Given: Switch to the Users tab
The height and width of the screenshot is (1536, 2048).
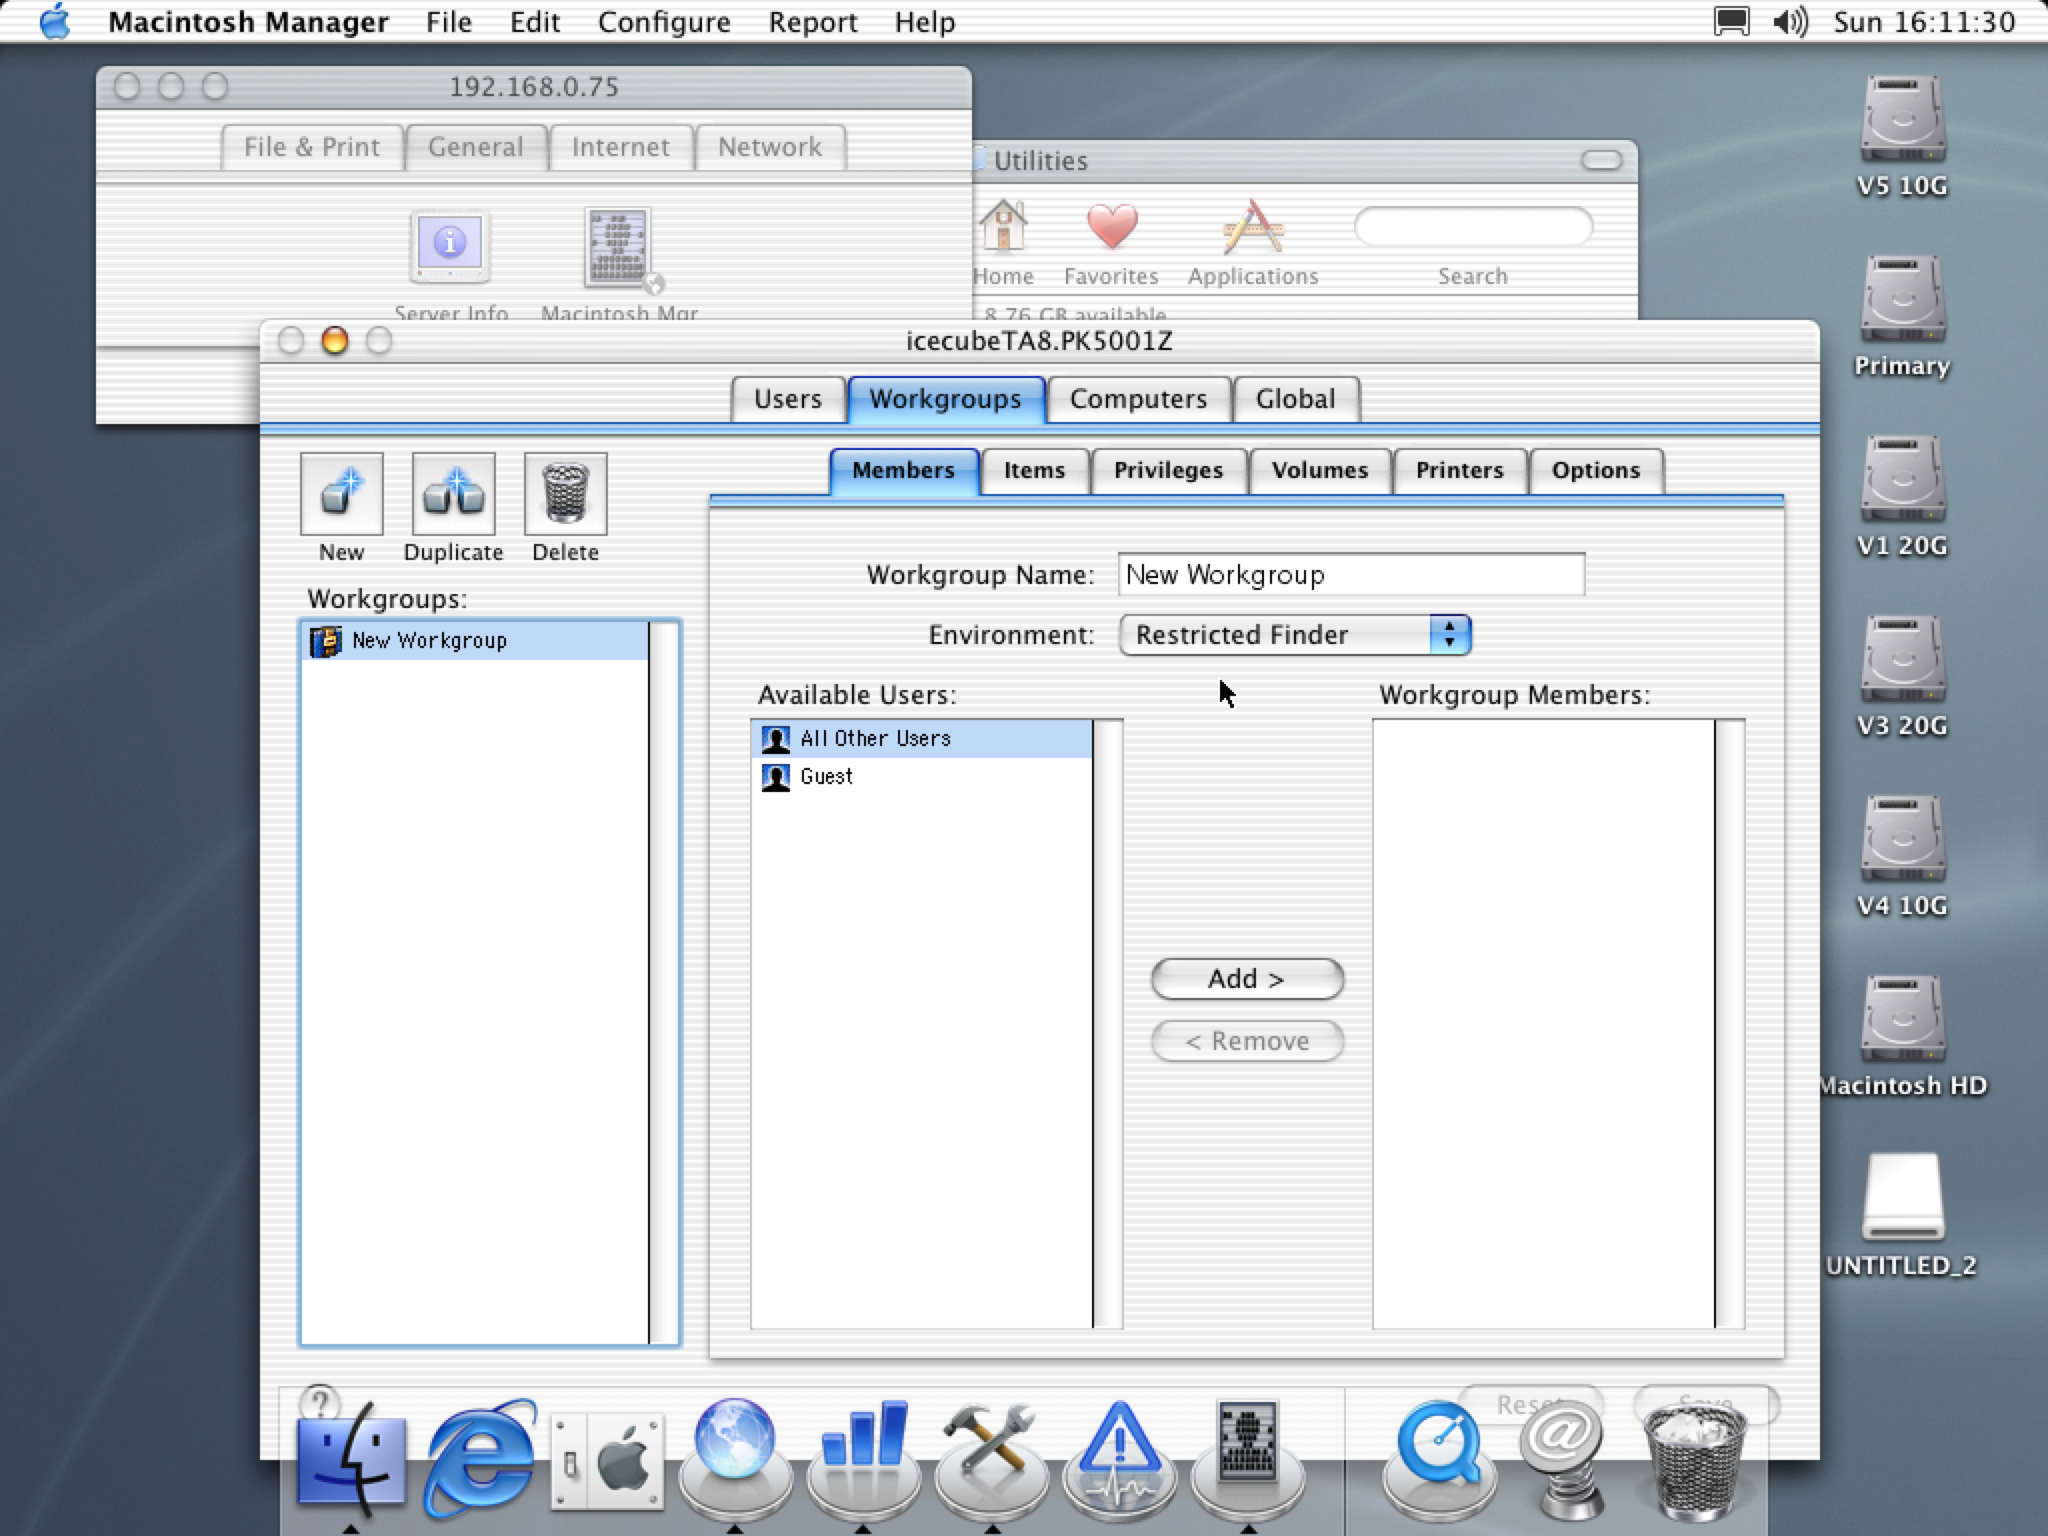Looking at the screenshot, I should (788, 399).
